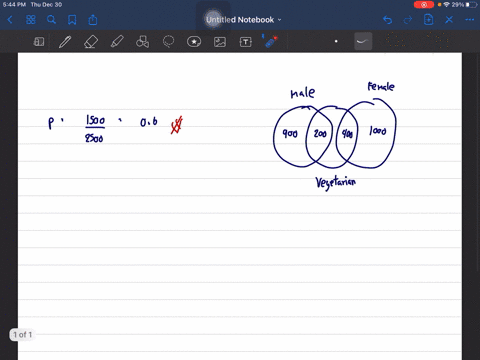Add a new page to the notebook
The height and width of the screenshot is (360, 480).
(x=428, y=20)
